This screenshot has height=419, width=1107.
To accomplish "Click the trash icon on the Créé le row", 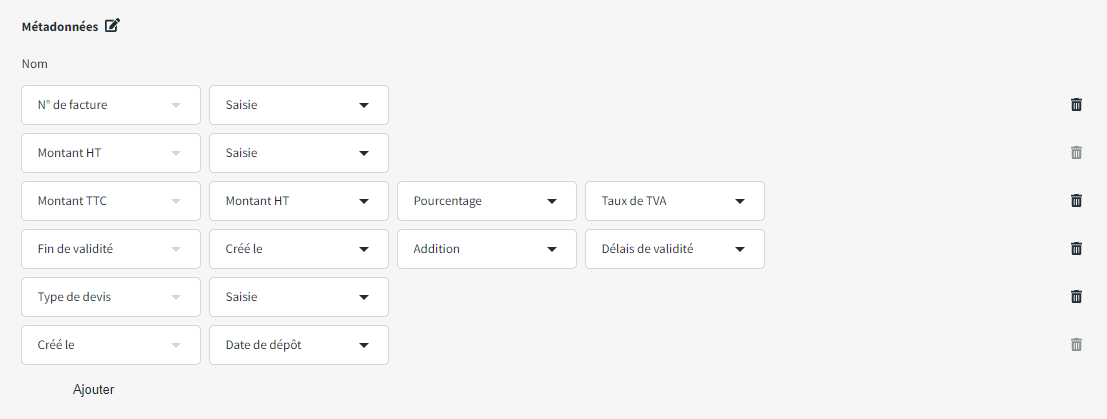I will coord(1076,345).
